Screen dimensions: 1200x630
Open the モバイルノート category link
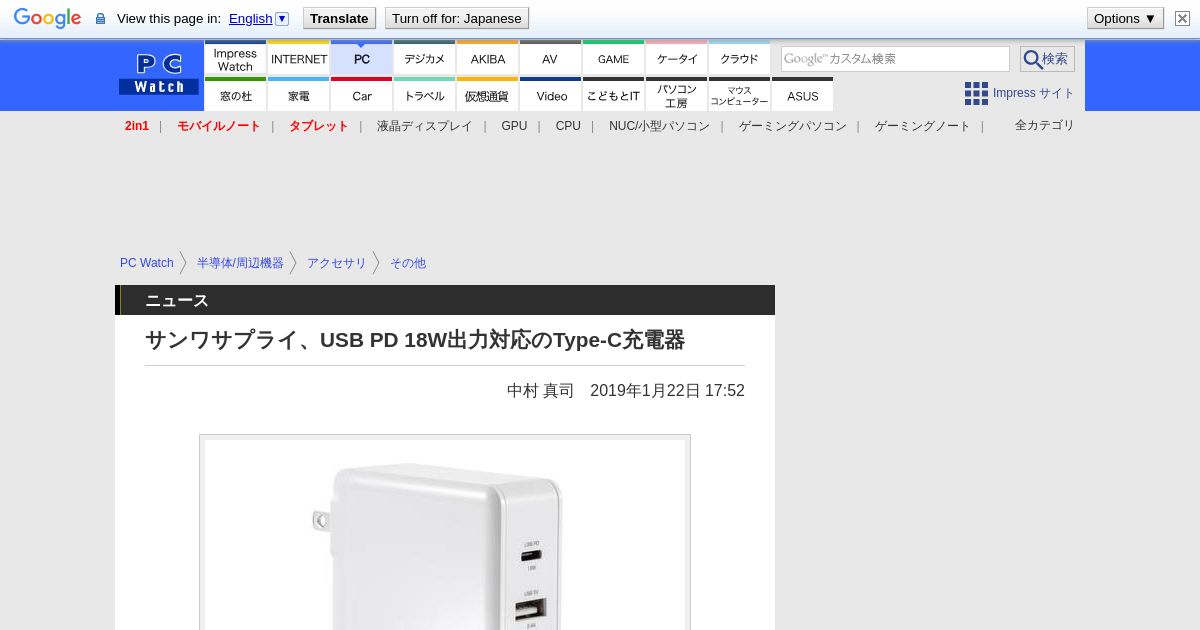click(x=218, y=126)
